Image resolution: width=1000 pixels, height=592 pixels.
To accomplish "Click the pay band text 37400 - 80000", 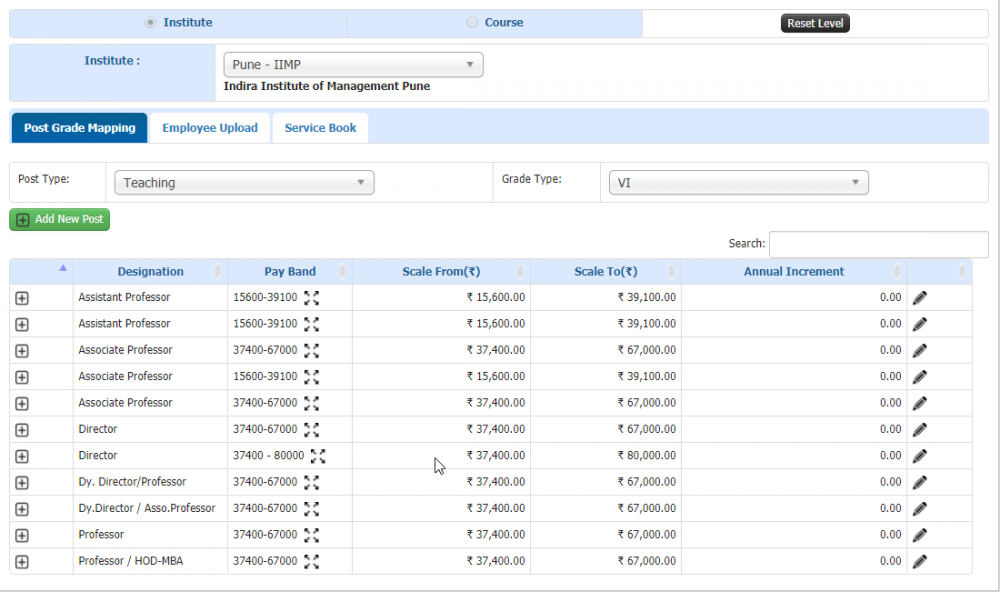I will tap(268, 455).
